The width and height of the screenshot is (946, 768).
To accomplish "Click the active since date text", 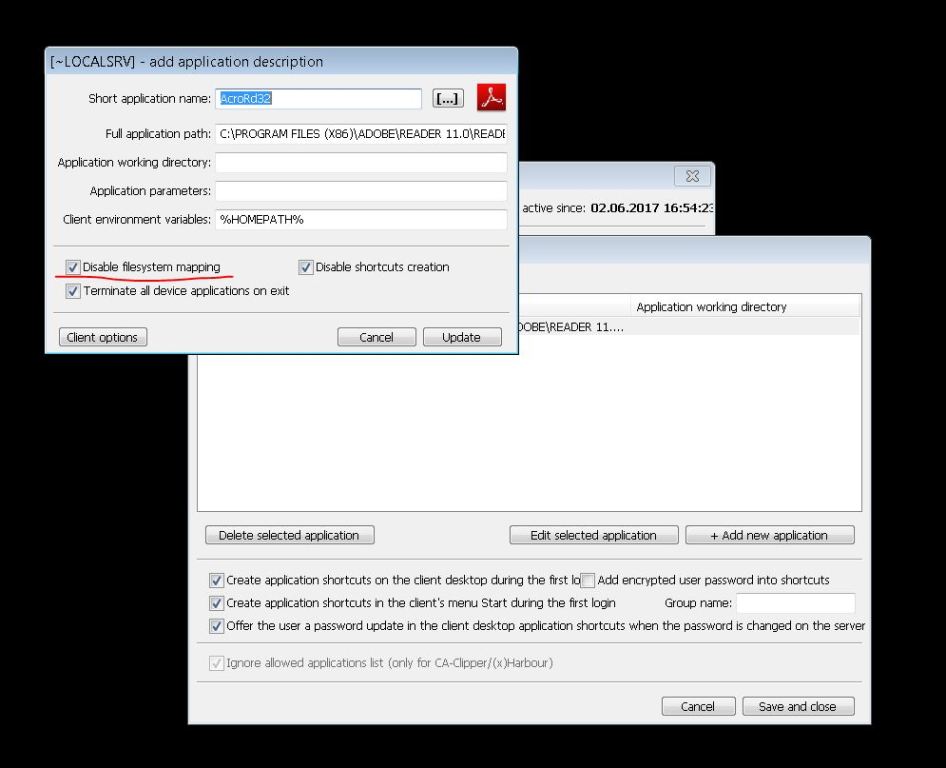I will 651,208.
